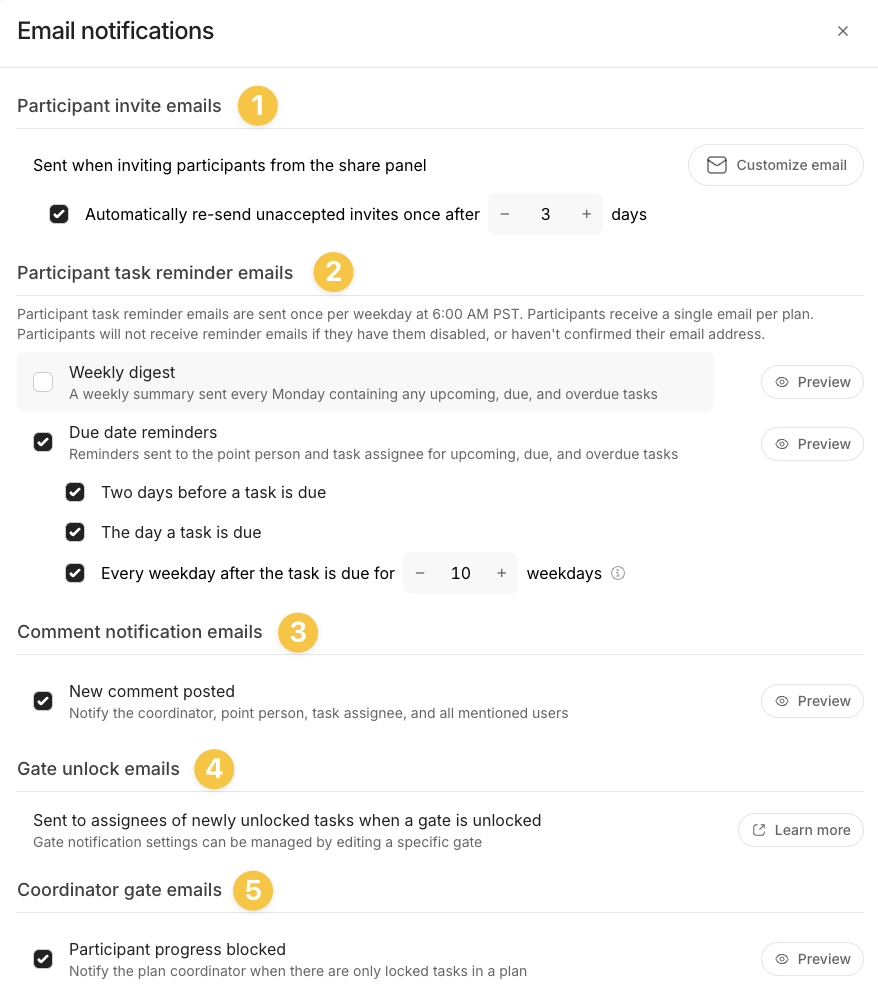Increase invite re-send days with plus
Screen dimensions: 878x1004
pyautogui.click(x=586, y=214)
